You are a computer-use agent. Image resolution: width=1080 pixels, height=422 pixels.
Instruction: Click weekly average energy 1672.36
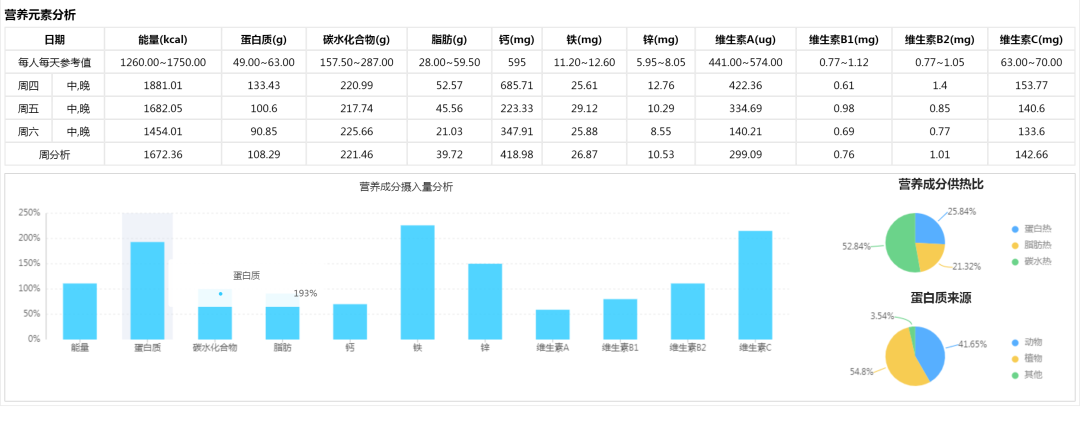pos(163,155)
